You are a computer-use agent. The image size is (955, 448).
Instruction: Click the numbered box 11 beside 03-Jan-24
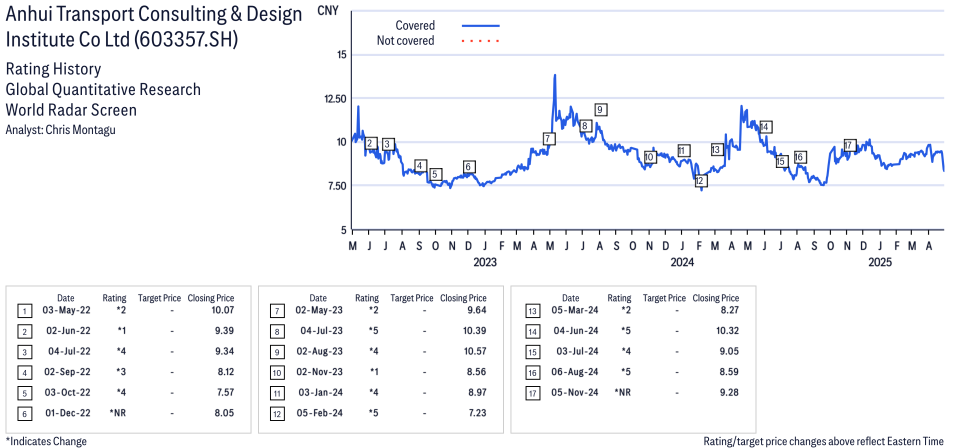pos(276,393)
